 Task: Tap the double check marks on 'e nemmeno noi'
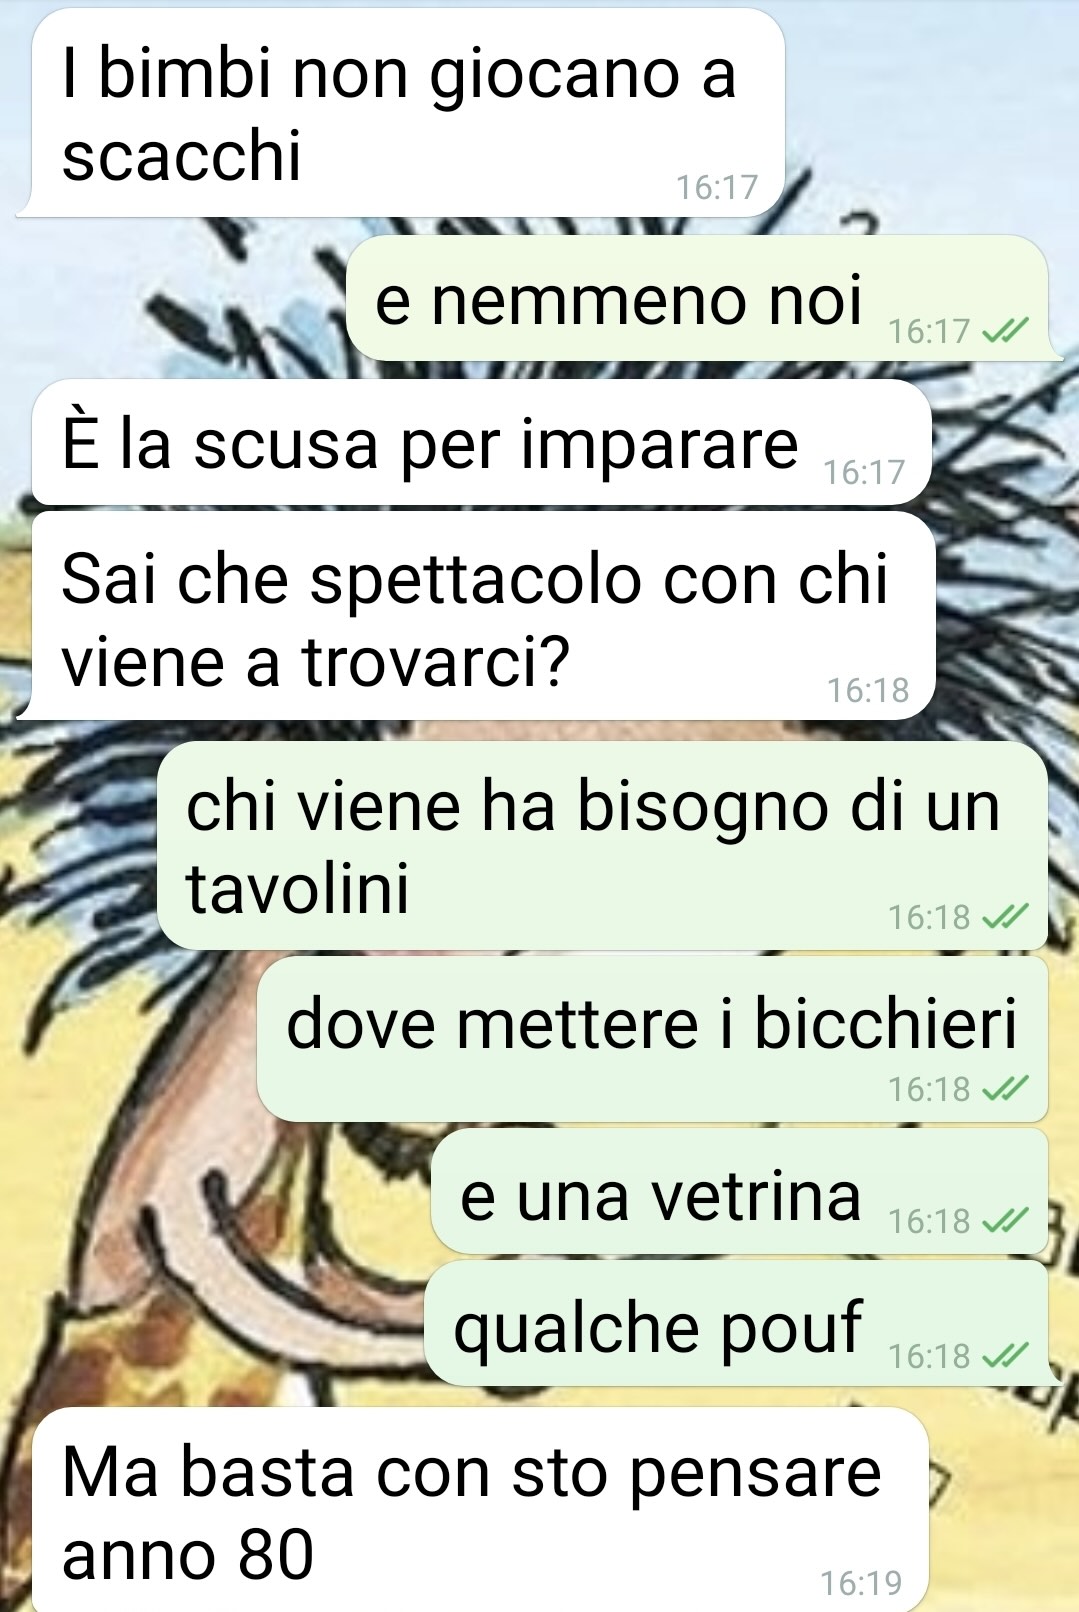click(x=1005, y=330)
